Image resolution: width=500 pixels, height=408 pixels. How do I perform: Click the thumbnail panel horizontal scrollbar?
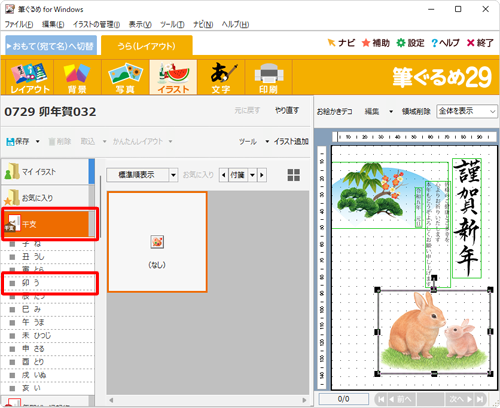[208, 400]
